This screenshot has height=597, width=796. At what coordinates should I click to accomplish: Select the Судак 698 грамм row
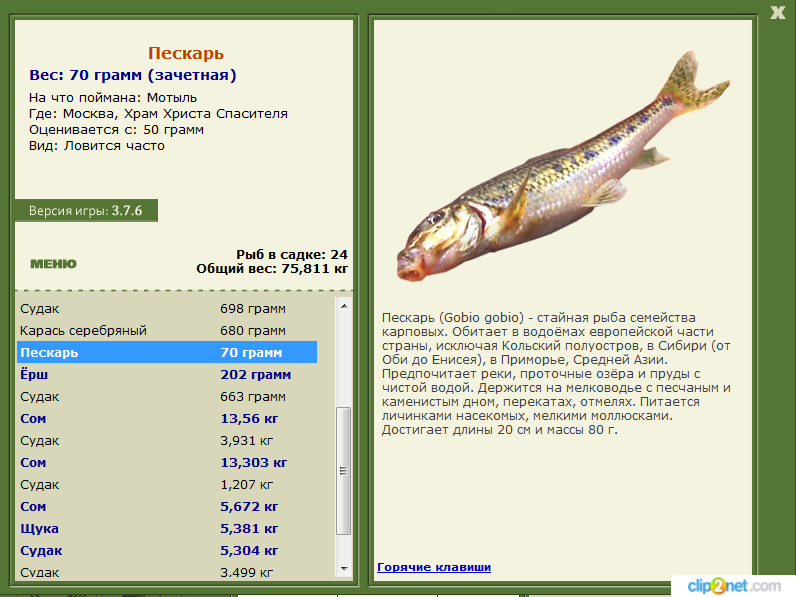pyautogui.click(x=167, y=309)
